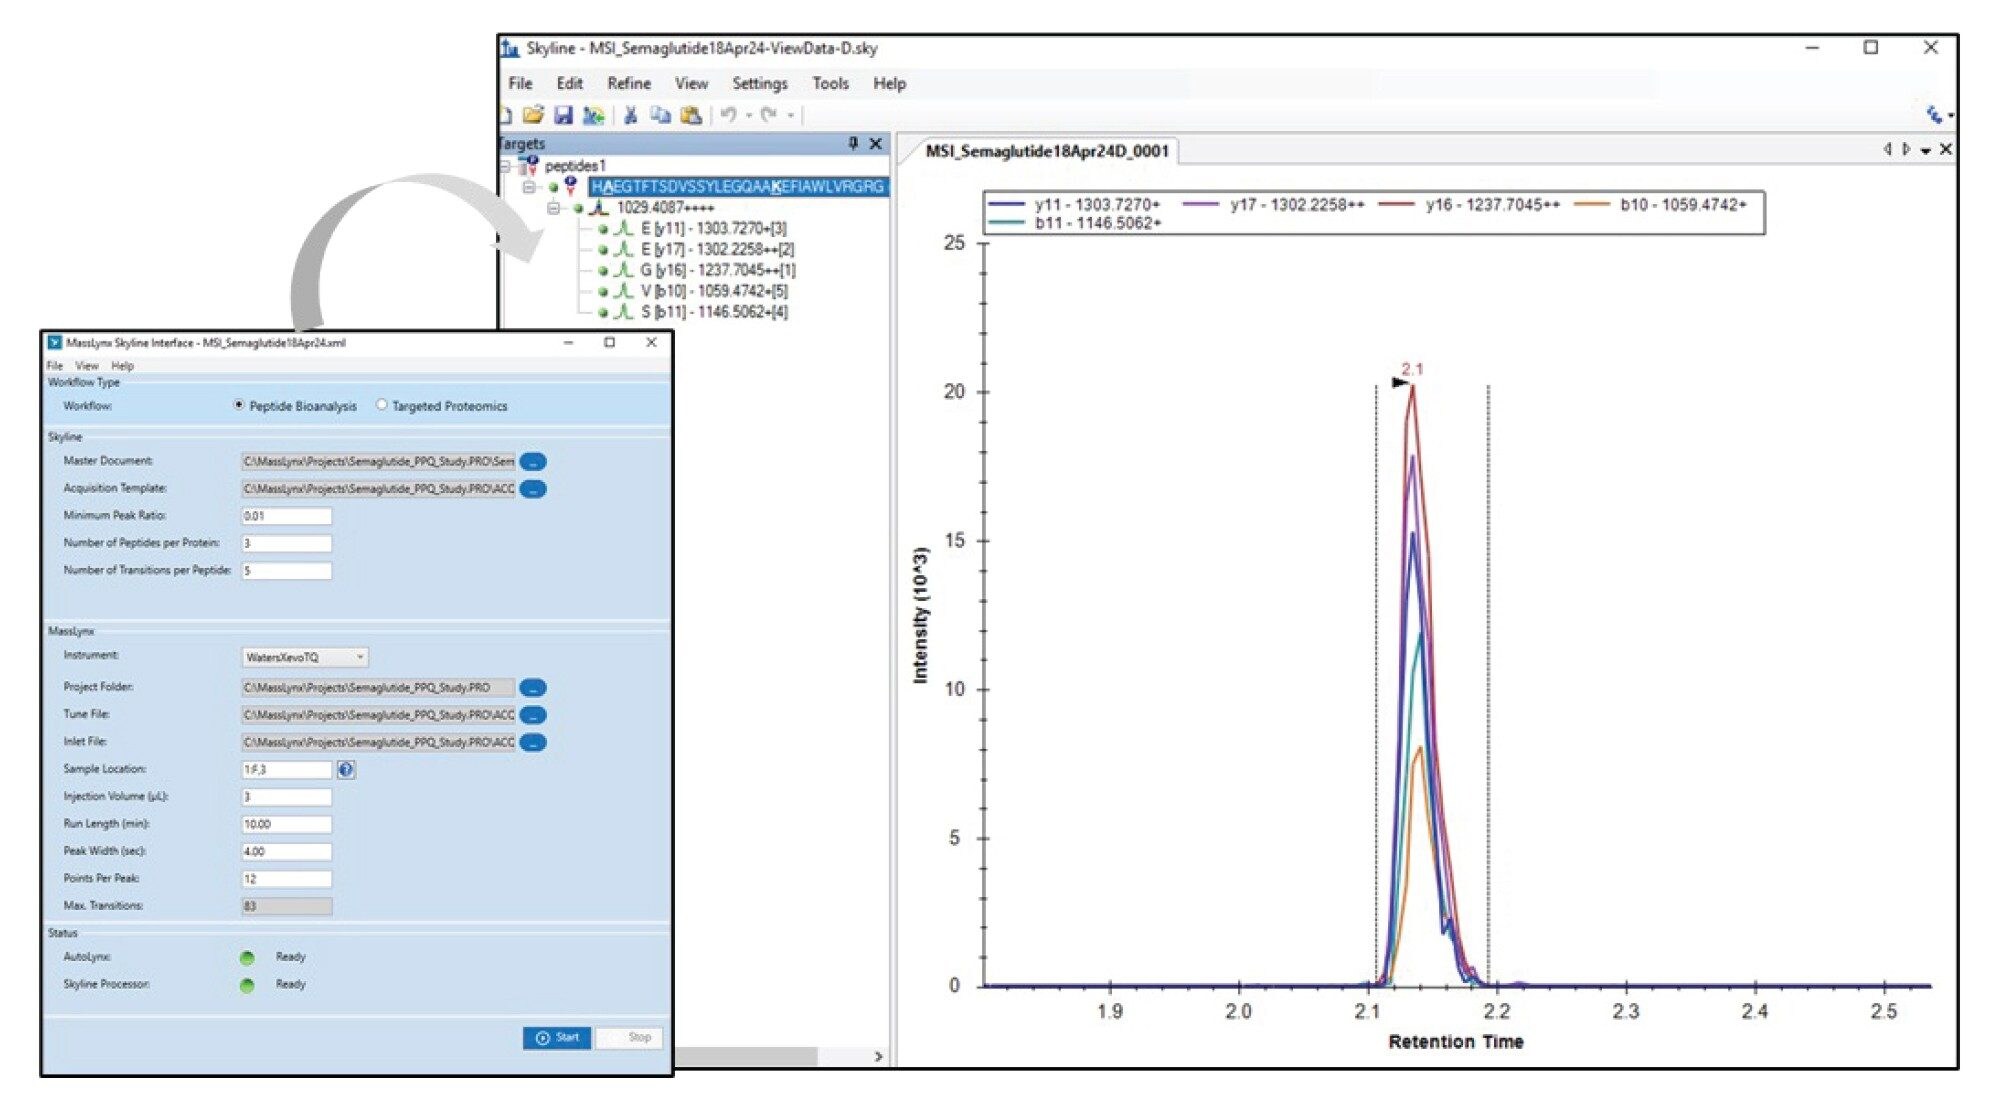This screenshot has width=2000, height=1117.
Task: Click the precursor peak icon next to 1029.4087++++
Action: coord(598,207)
